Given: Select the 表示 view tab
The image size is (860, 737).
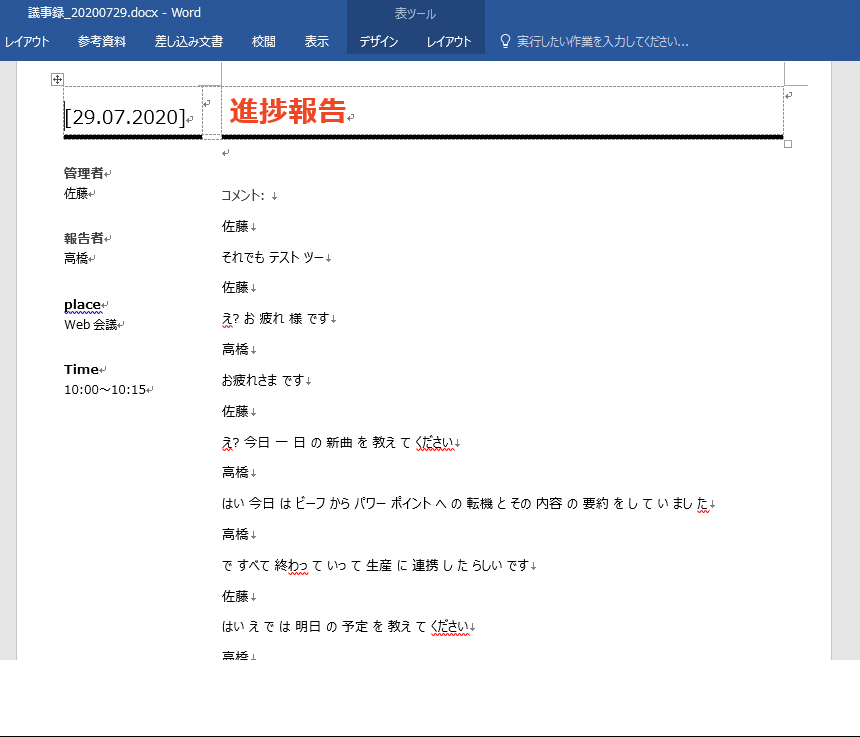Looking at the screenshot, I should [317, 42].
